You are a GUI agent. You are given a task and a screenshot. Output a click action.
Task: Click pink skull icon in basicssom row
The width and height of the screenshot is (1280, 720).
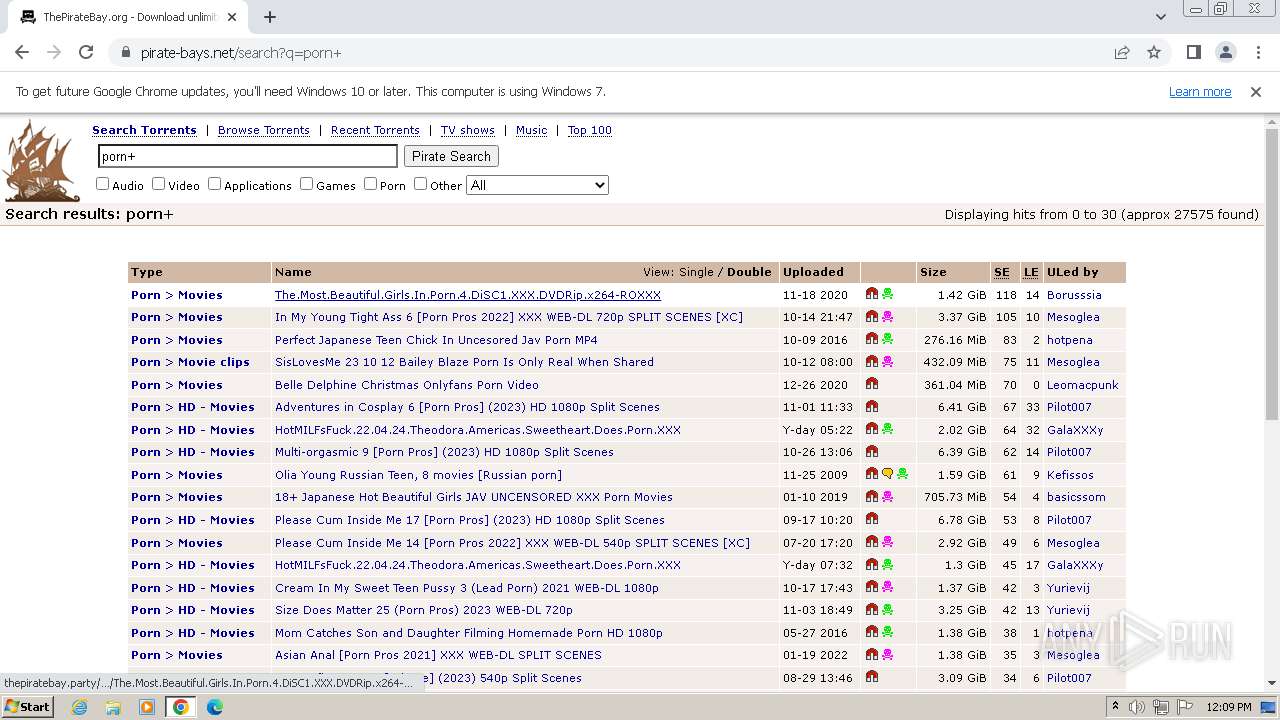coord(887,497)
